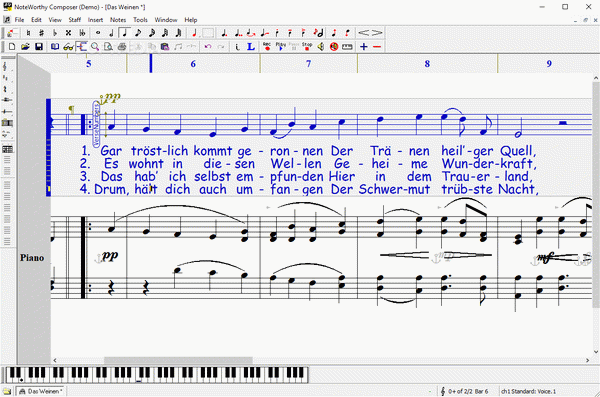The height and width of the screenshot is (397, 600).
Task: Stop playback with the Stop button
Action: (x=307, y=47)
